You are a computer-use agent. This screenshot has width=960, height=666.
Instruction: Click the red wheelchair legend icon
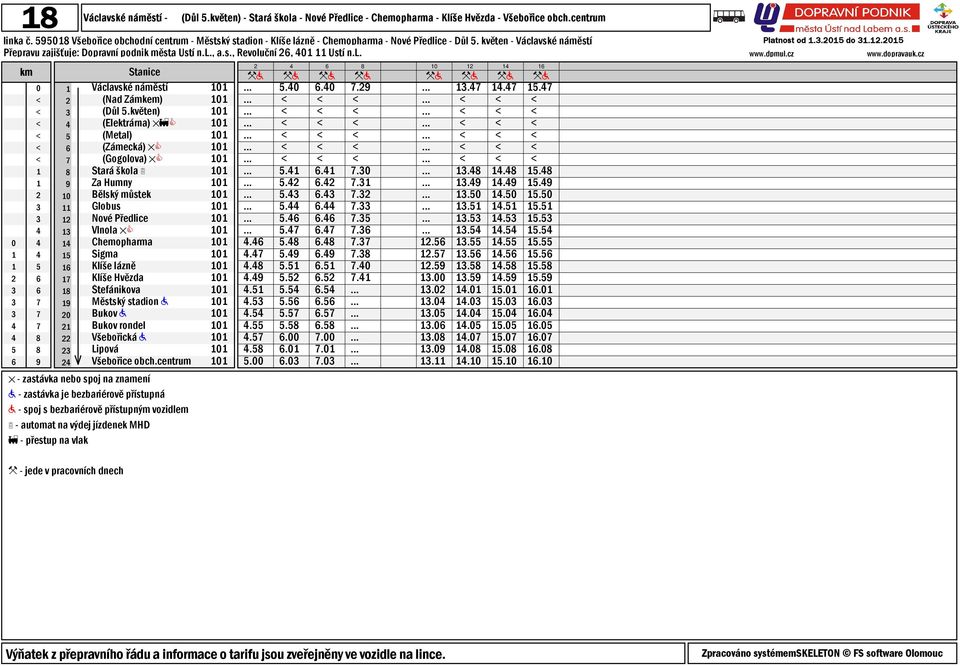point(12,410)
